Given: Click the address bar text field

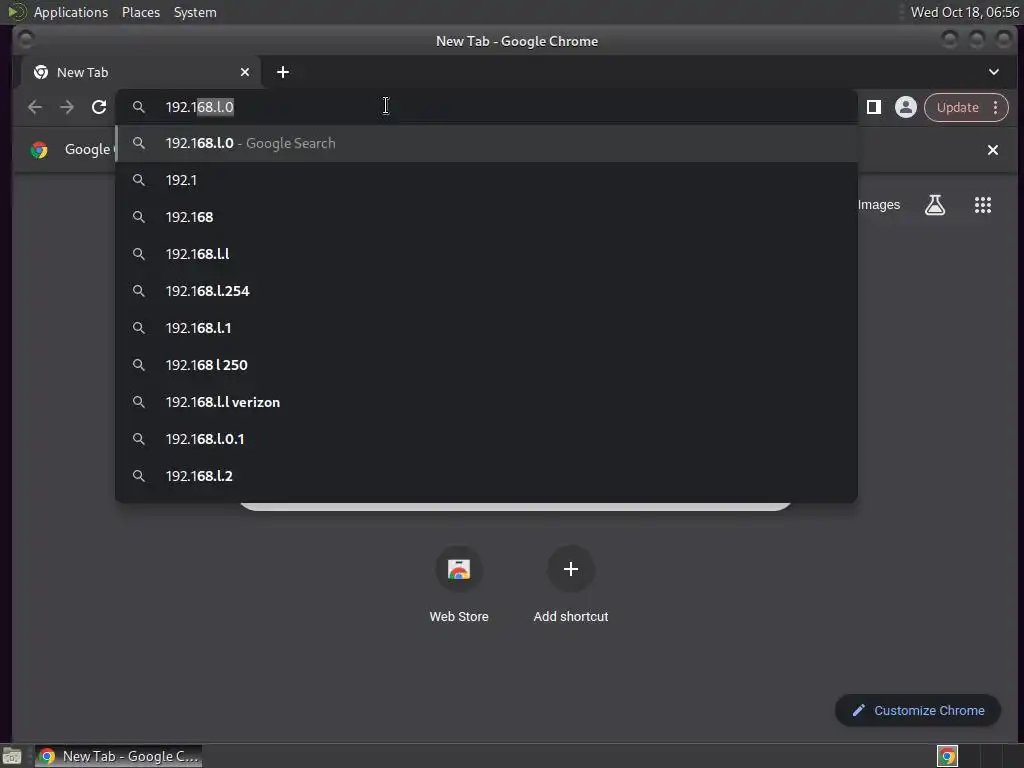Looking at the screenshot, I should [x=486, y=107].
